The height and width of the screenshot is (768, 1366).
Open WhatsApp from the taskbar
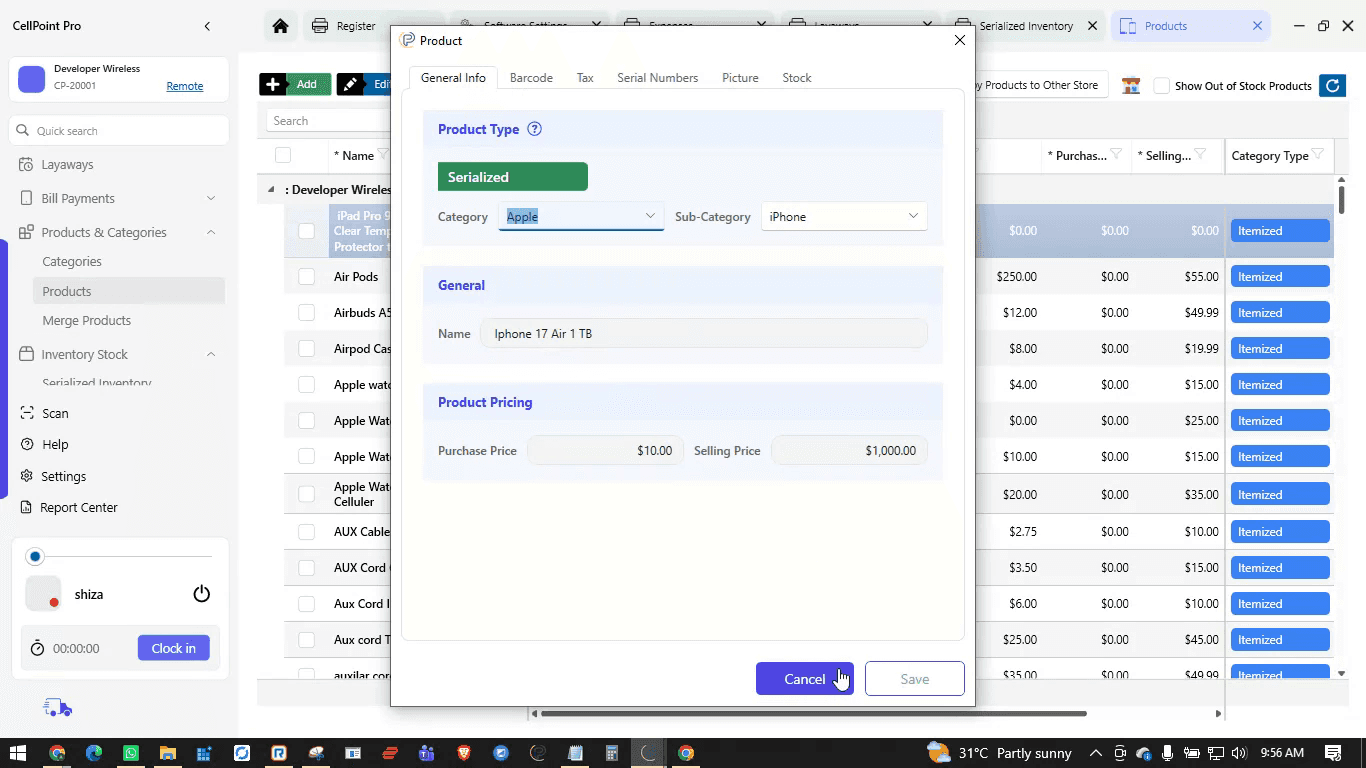pyautogui.click(x=131, y=753)
